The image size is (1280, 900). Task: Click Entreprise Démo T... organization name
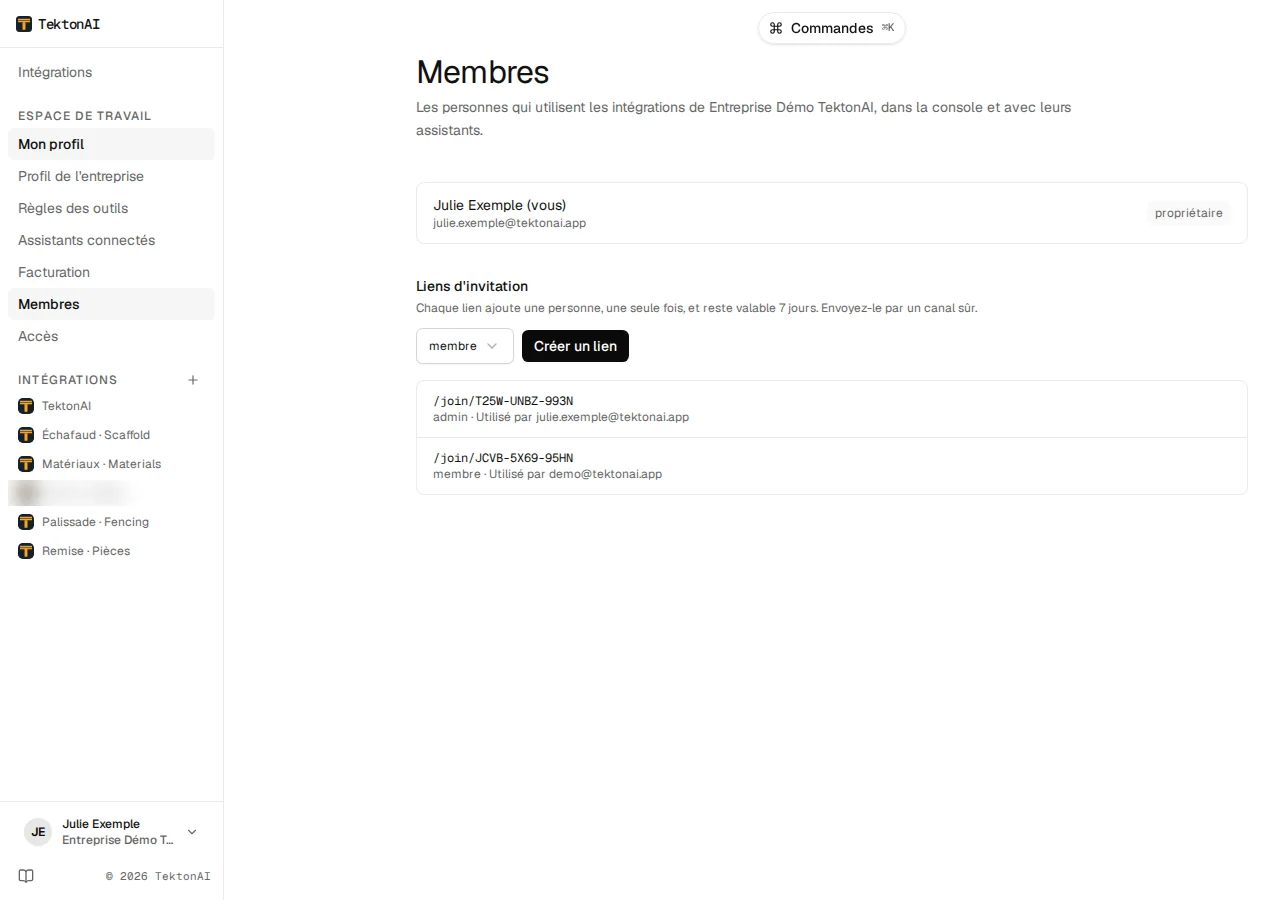tap(118, 840)
